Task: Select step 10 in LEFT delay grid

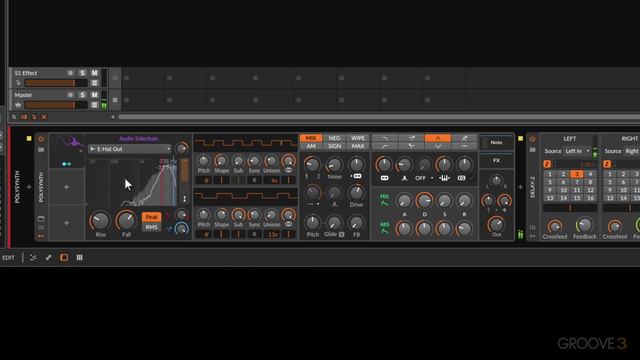Action: (x=563, y=190)
